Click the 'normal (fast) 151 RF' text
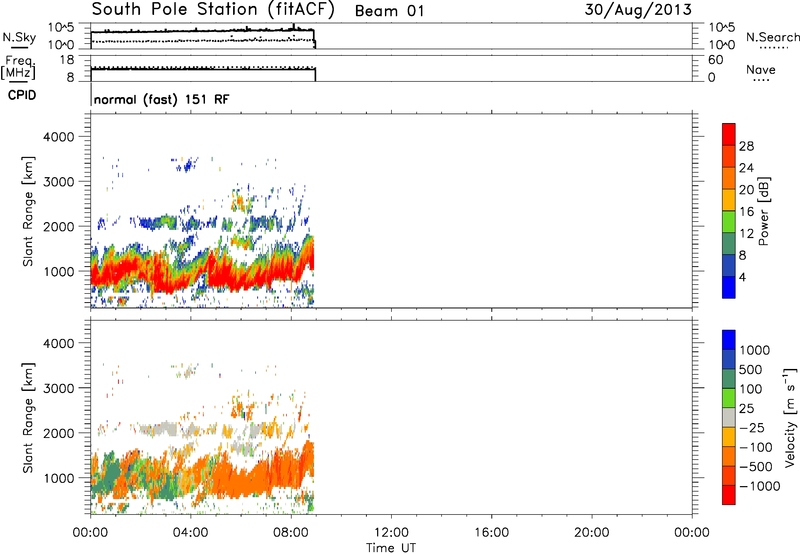Image resolution: width=800 pixels, height=554 pixels. tap(162, 99)
